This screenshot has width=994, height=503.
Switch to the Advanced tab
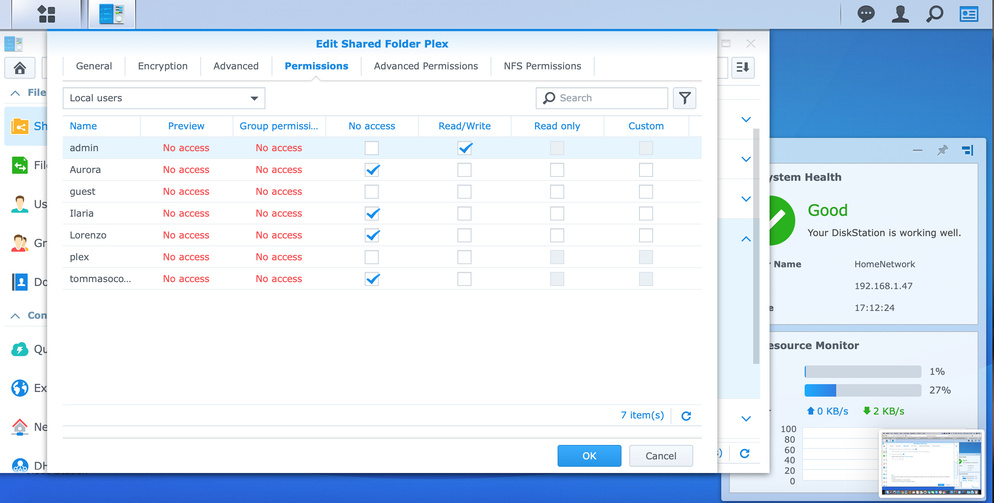point(236,66)
